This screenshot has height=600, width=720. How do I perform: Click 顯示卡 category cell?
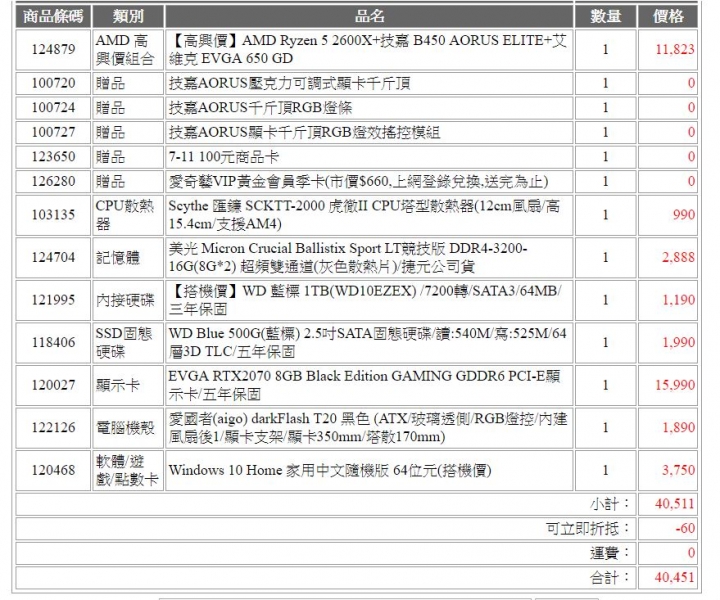[x=128, y=385]
